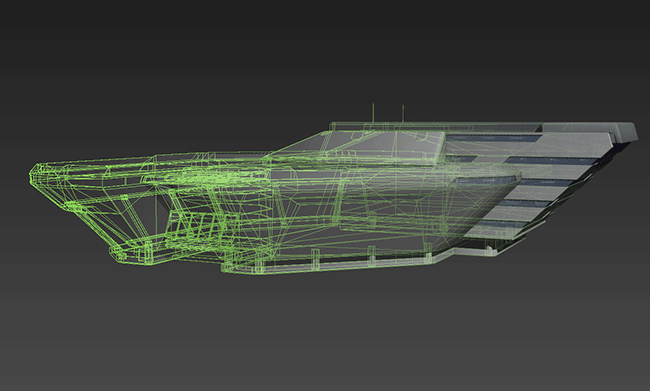Click the wireframe nose tip of the ship

tap(33, 173)
